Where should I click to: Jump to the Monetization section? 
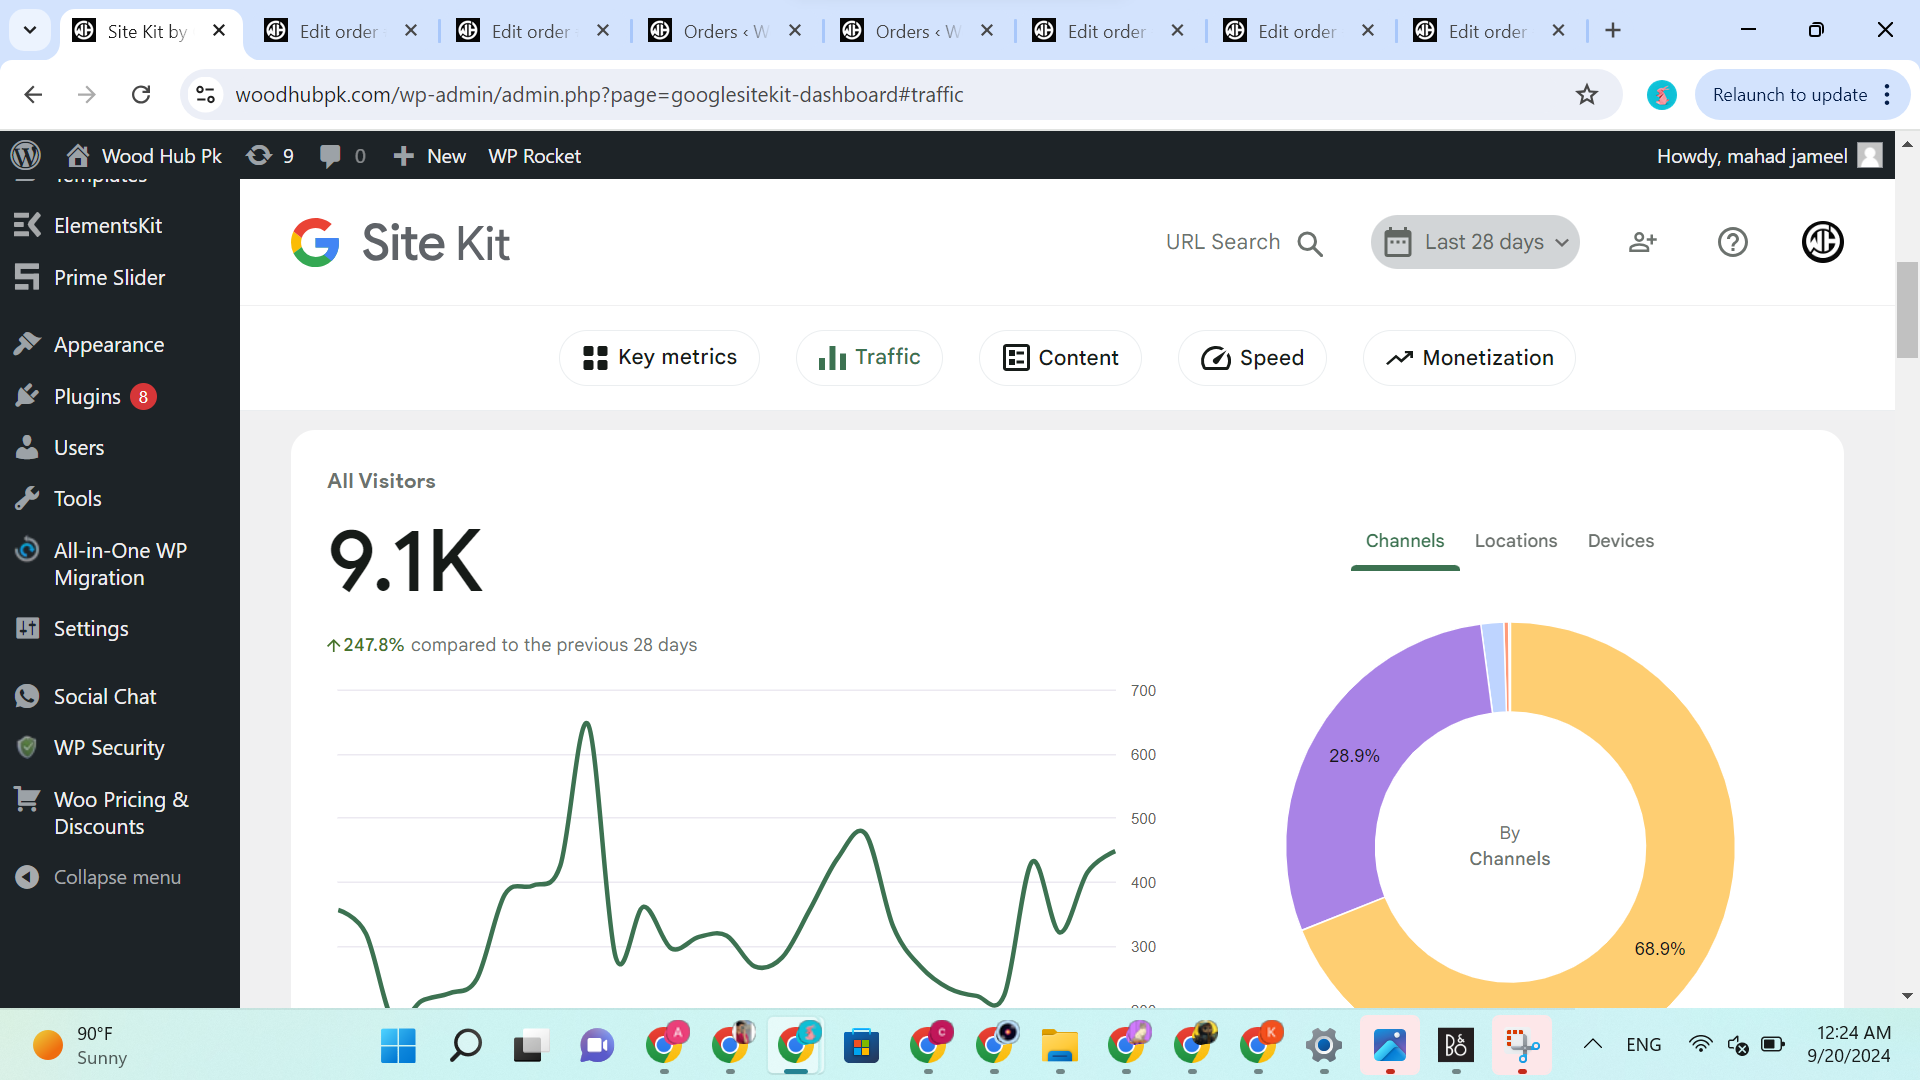click(x=1469, y=358)
